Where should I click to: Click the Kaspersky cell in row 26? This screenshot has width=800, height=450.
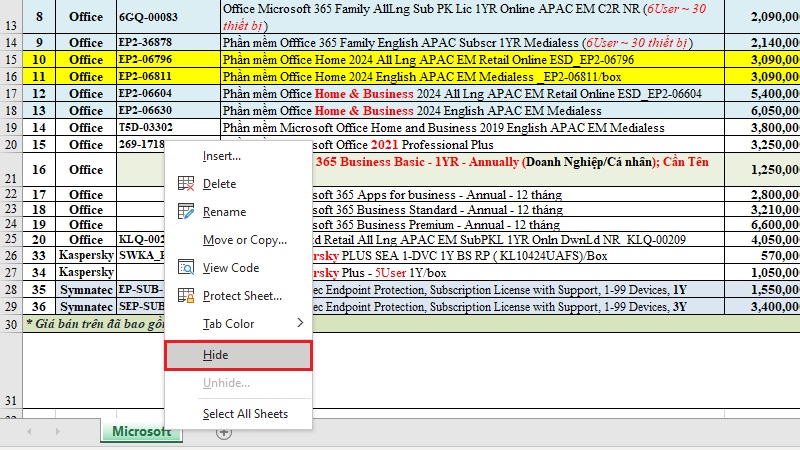[x=86, y=256]
